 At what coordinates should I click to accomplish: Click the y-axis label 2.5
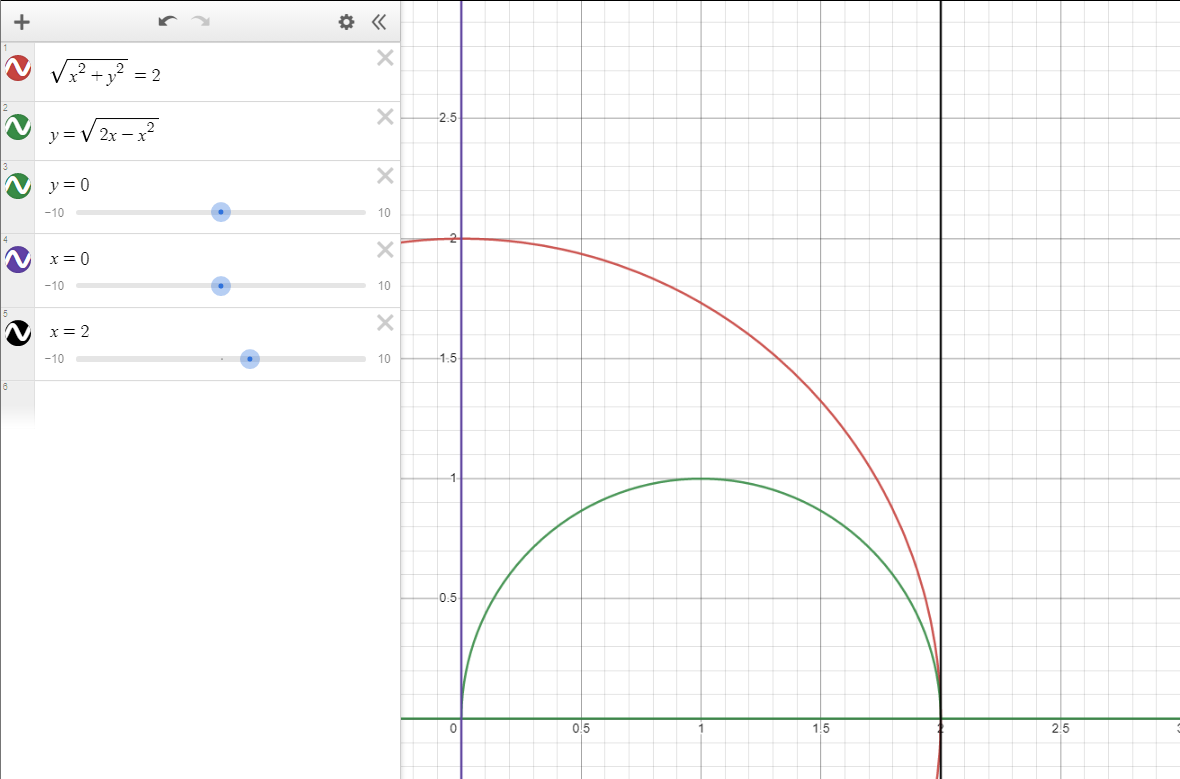coord(448,118)
